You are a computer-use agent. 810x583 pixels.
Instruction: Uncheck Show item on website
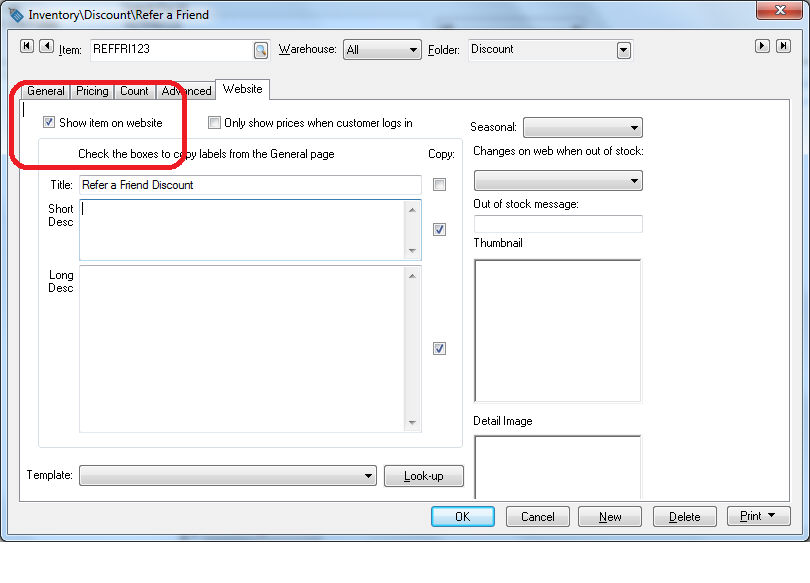coord(49,123)
